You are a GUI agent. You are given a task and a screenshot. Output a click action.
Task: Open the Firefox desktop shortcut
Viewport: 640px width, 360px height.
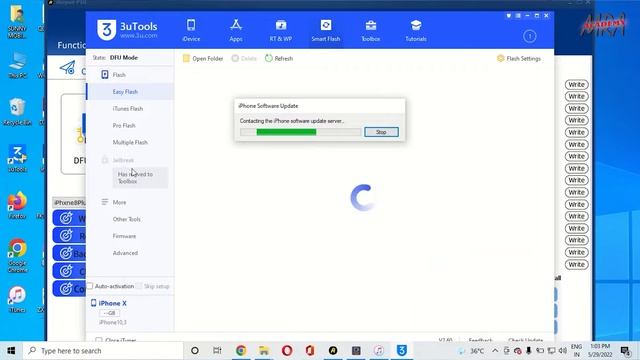pos(17,206)
